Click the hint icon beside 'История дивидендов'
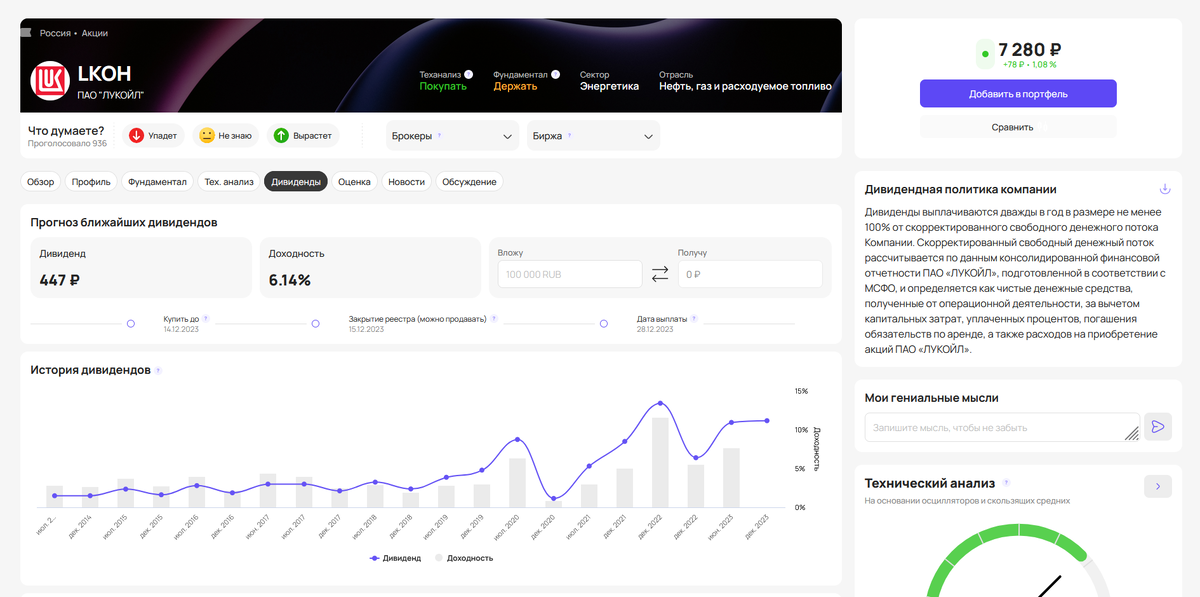The width and height of the screenshot is (1200, 597). (x=158, y=370)
